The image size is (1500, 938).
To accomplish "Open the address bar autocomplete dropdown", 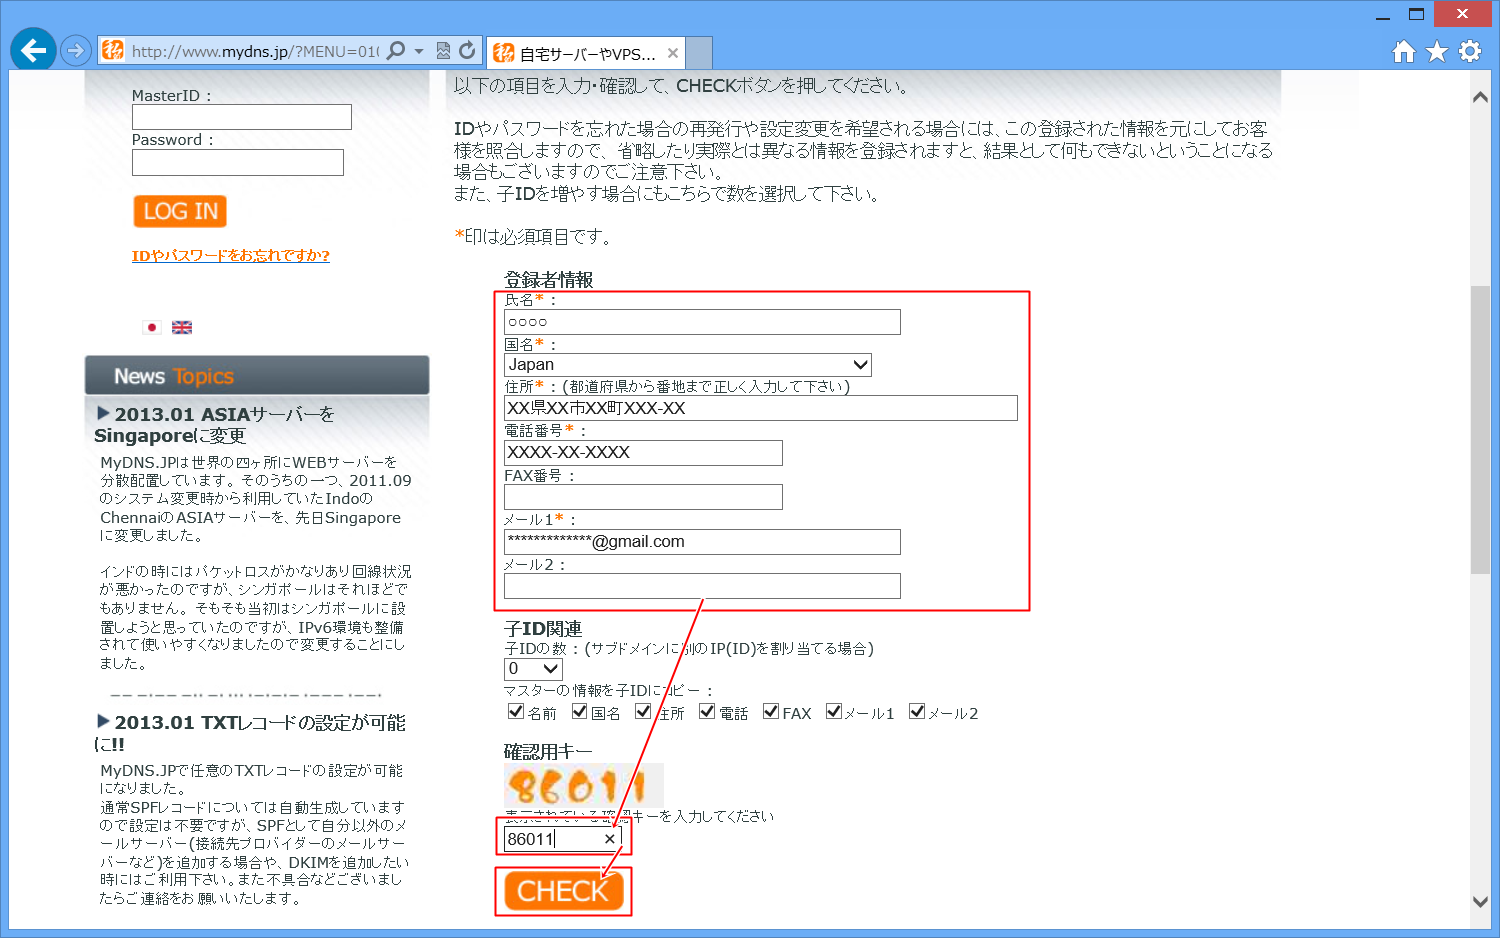I will [421, 52].
